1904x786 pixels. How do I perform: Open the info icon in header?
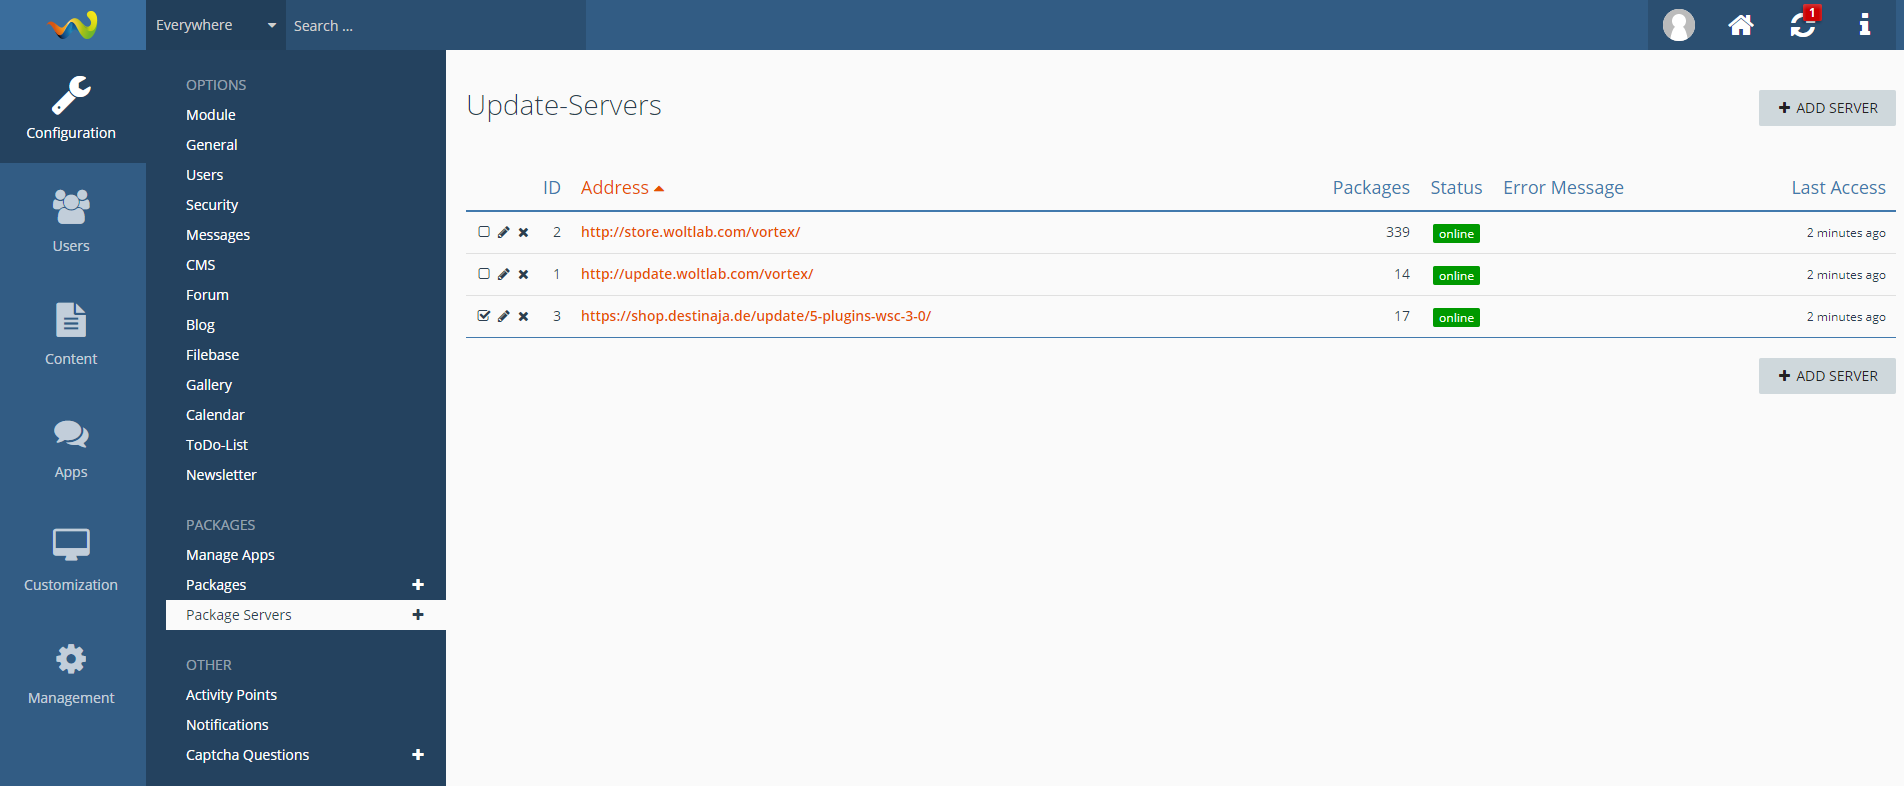click(x=1864, y=25)
